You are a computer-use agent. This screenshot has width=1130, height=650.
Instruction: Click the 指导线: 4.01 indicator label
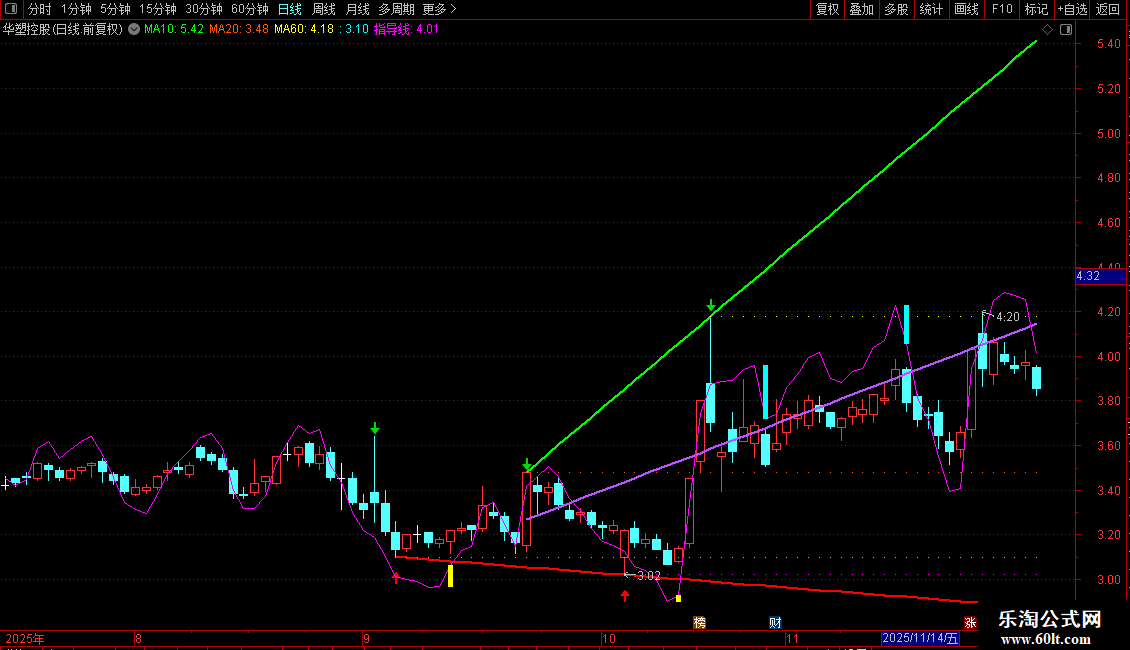(406, 29)
